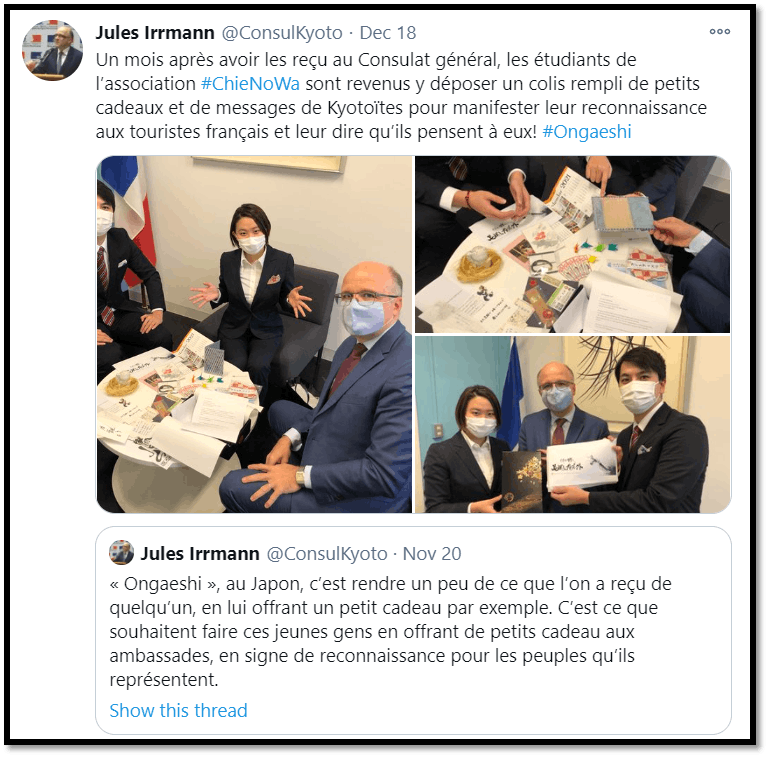The height and width of the screenshot is (757, 768).
Task: Open the quoted tweet text about Ongaeshi
Action: tap(390, 632)
